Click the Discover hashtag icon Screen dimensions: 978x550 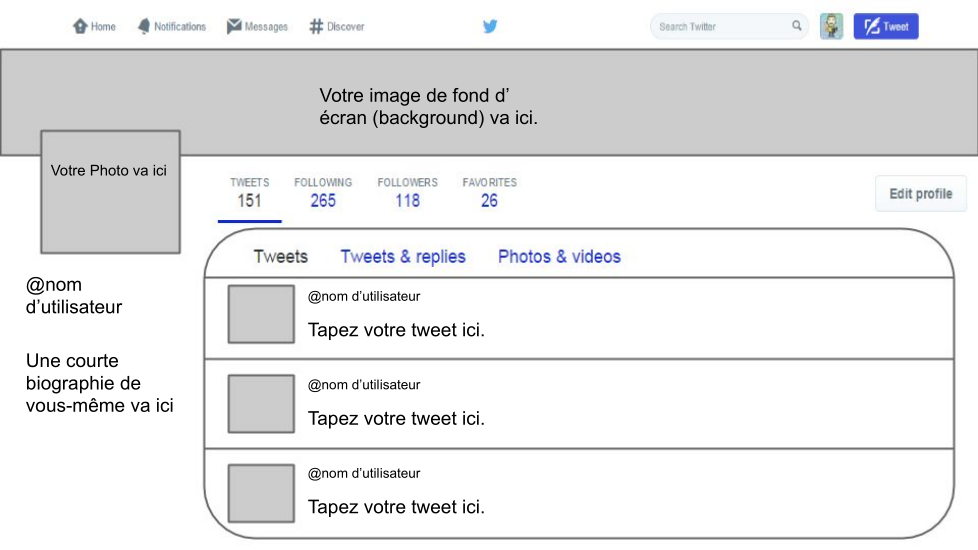[316, 27]
